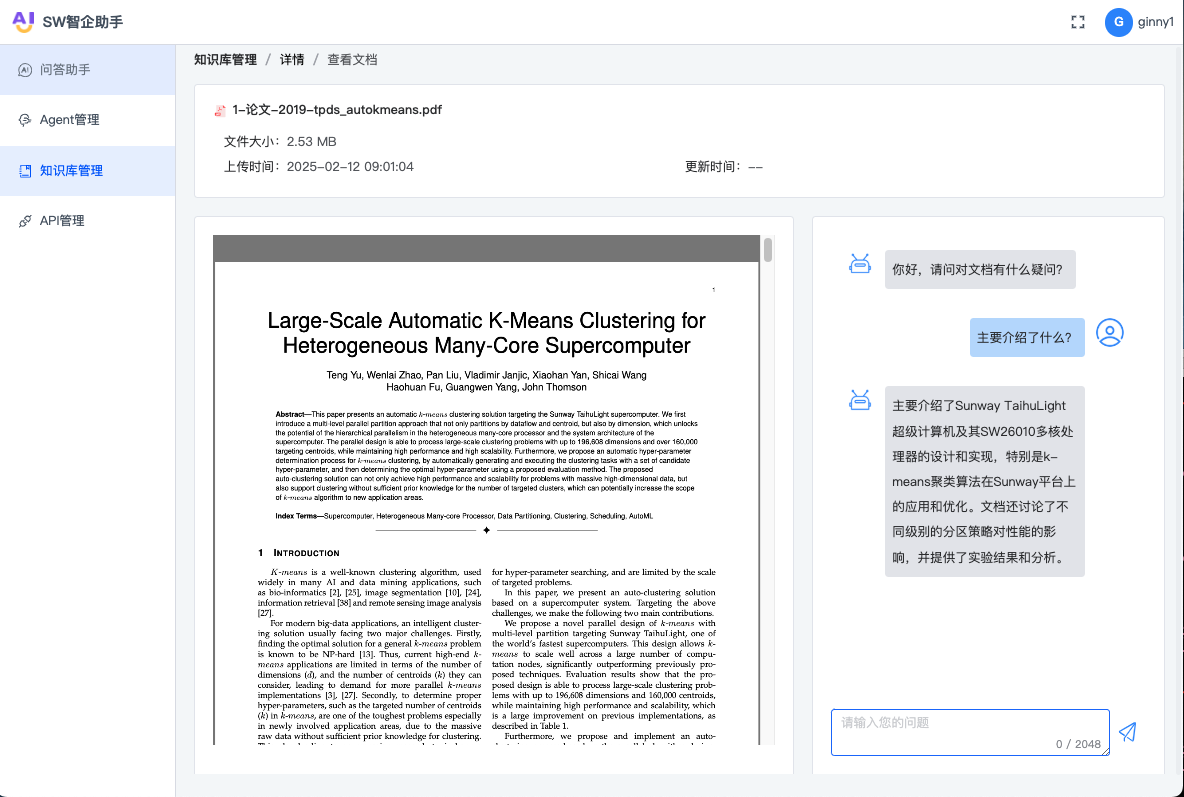Open the 问答助手 menu item
Screen dimensions: 1184x797
tap(65, 70)
